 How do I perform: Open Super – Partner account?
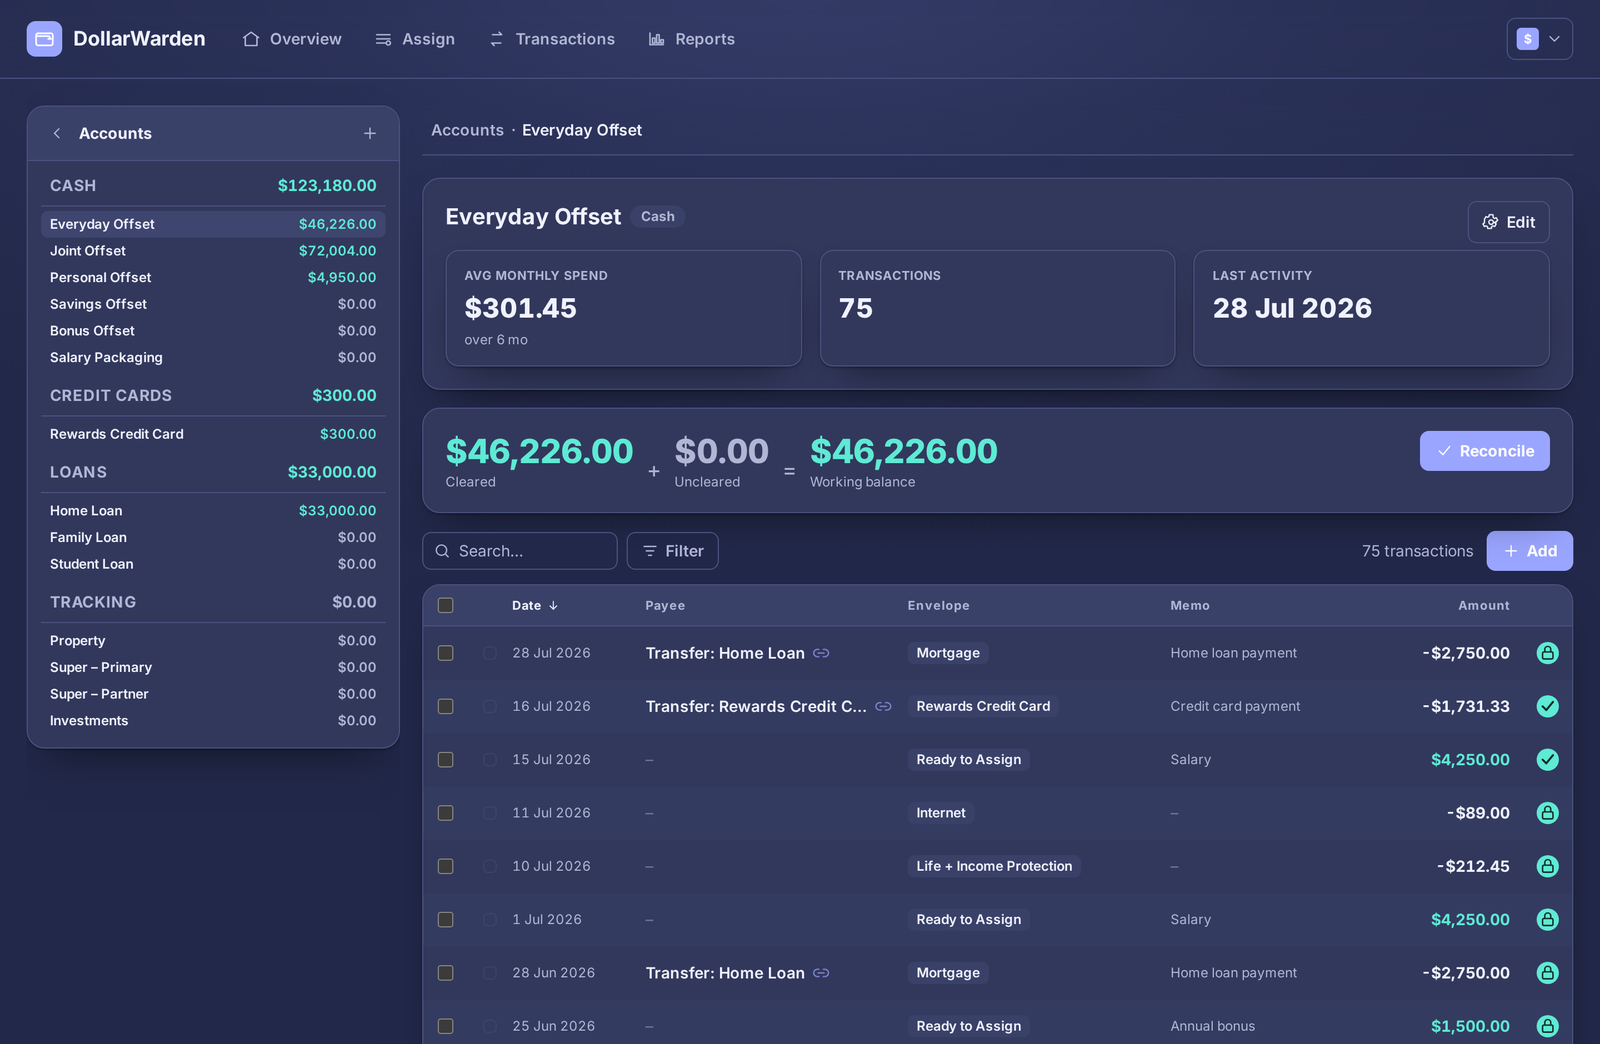coord(213,694)
